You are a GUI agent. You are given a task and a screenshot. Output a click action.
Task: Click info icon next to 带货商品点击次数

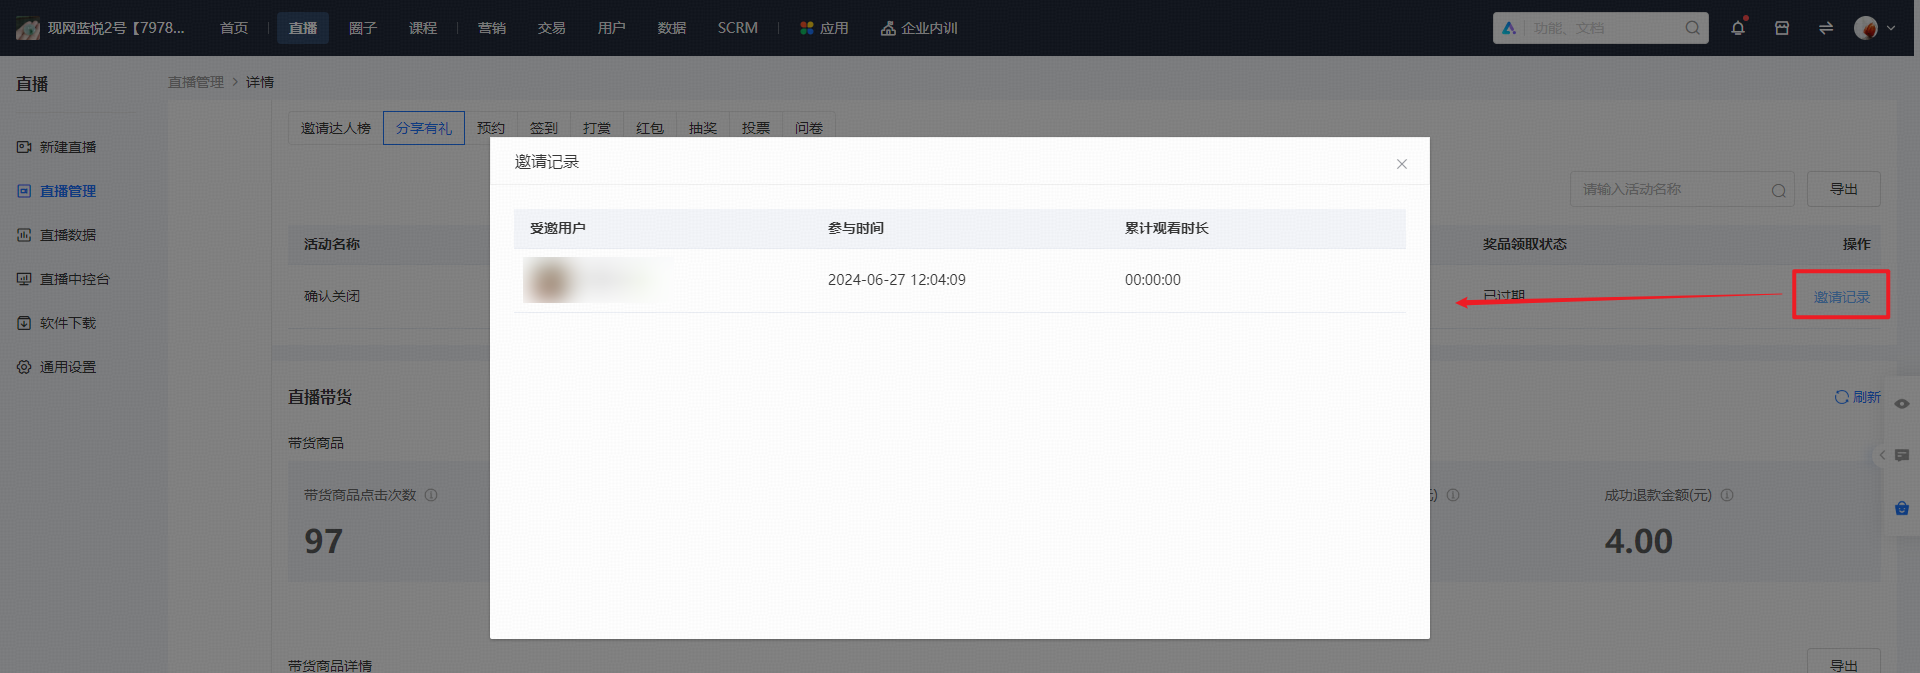pos(431,495)
